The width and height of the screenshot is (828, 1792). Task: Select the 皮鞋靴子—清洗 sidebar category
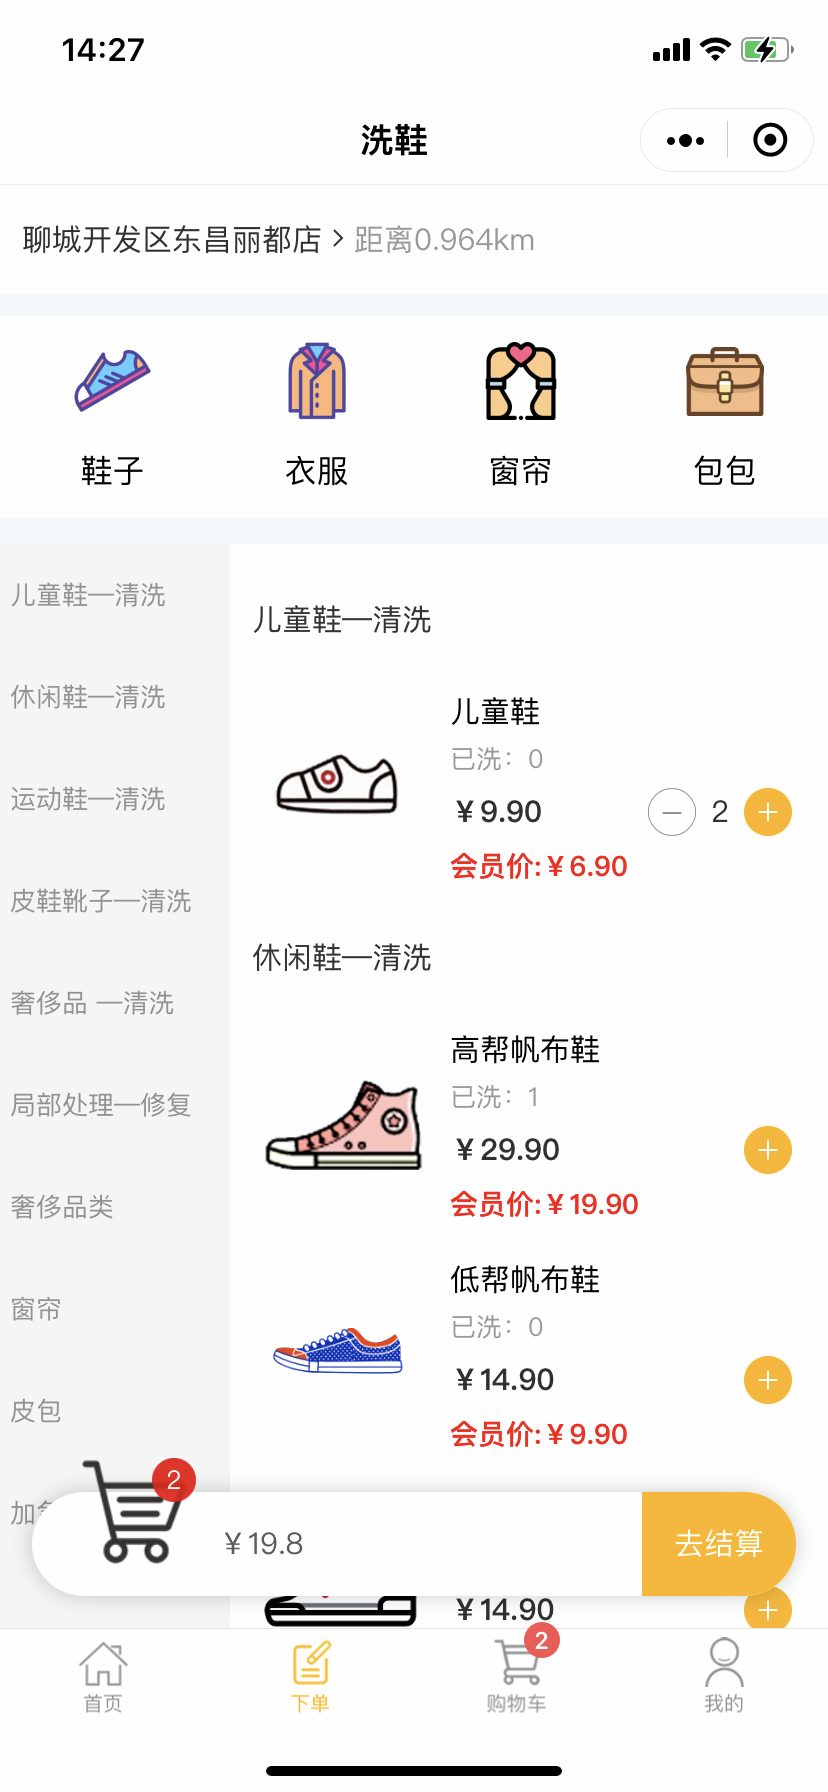click(x=101, y=901)
